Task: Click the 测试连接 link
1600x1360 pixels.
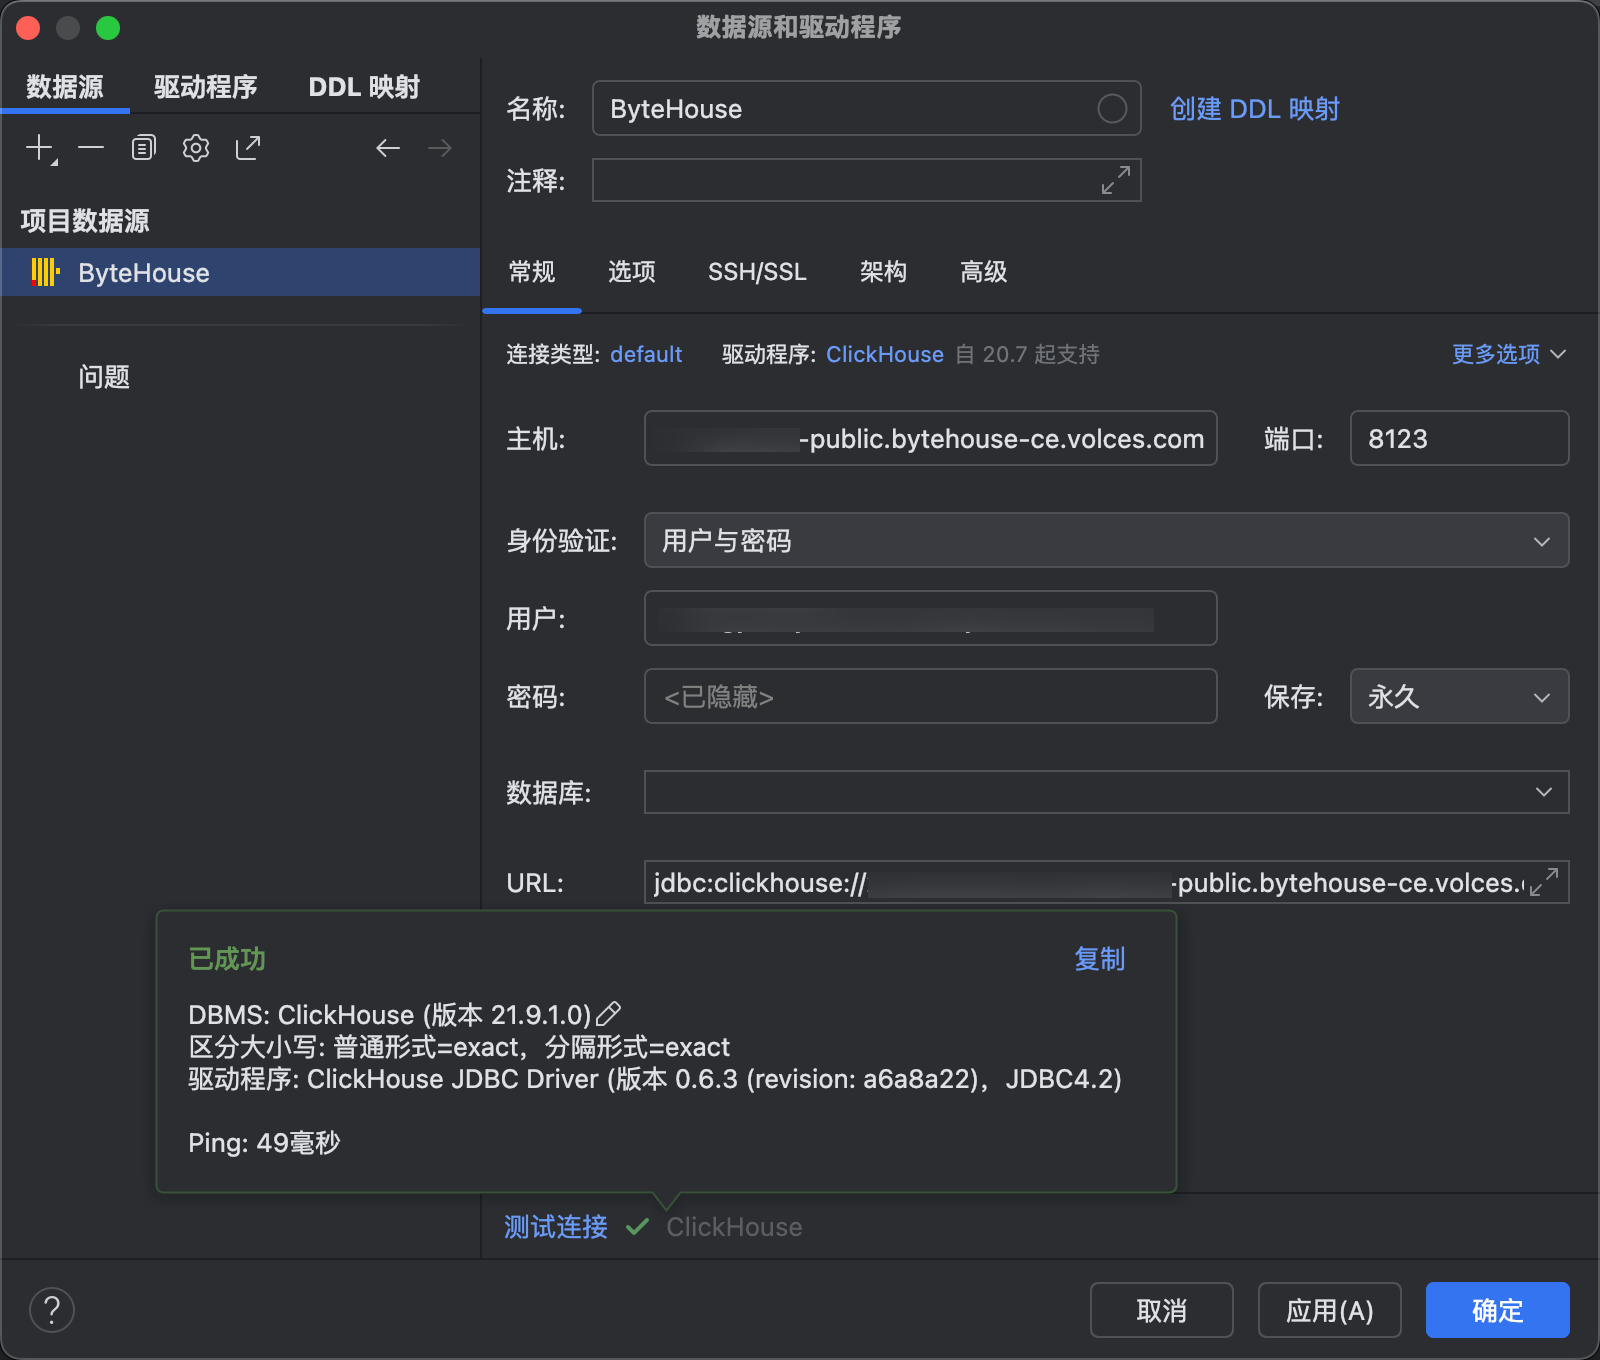Action: pos(556,1227)
